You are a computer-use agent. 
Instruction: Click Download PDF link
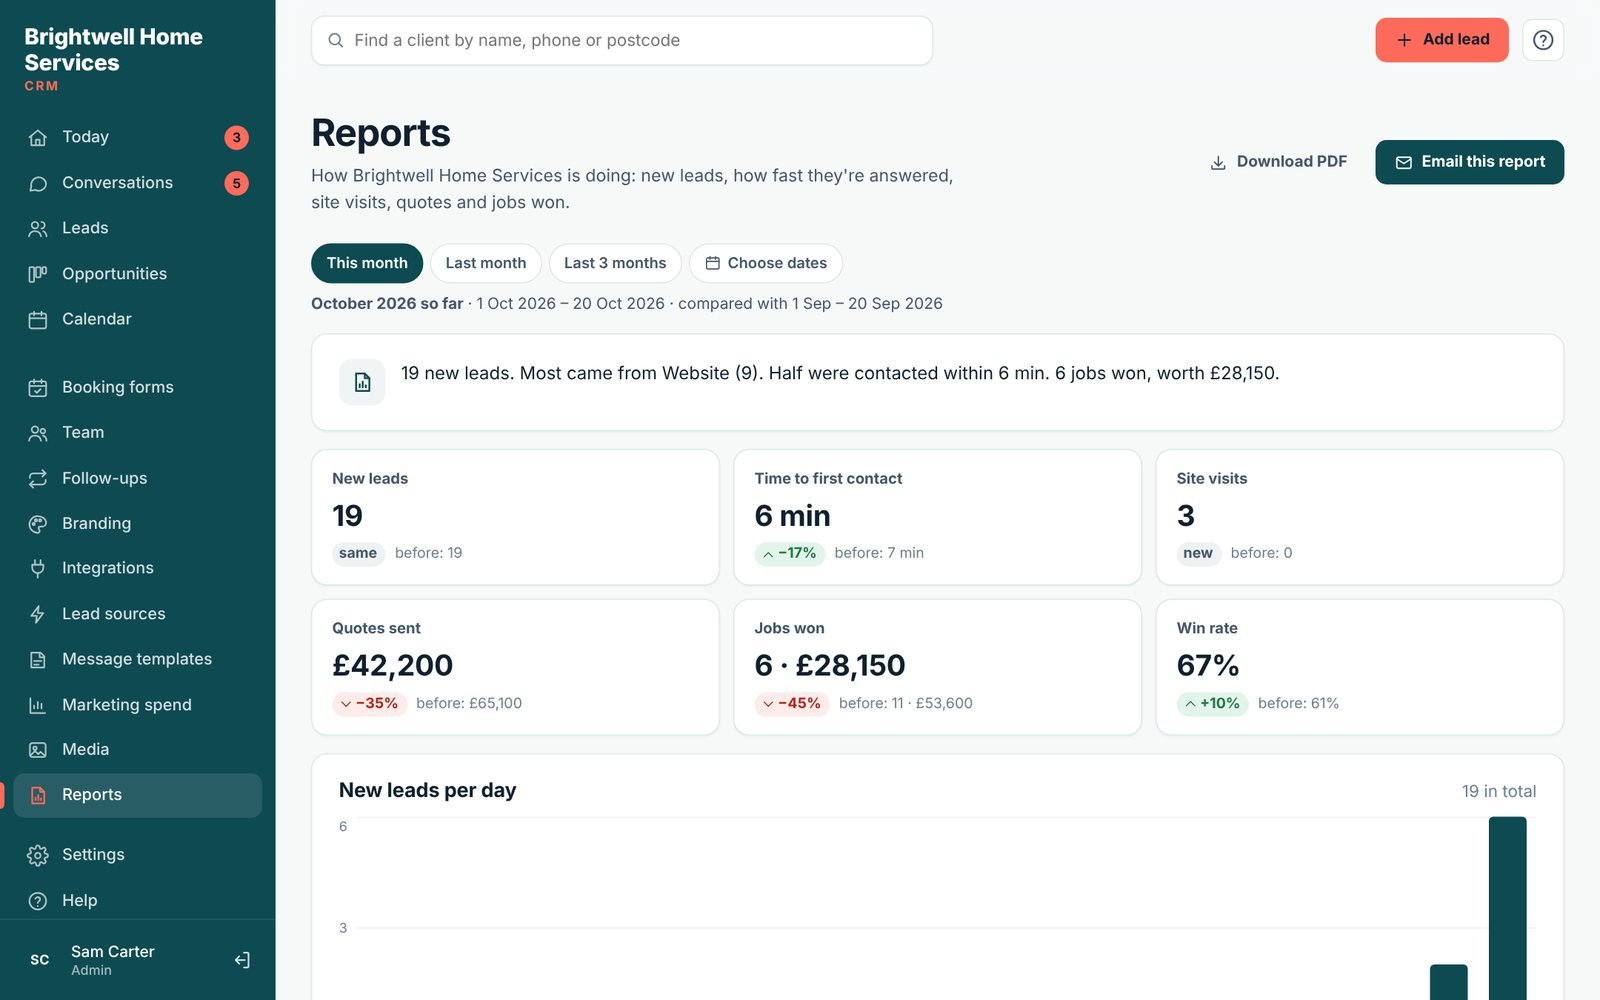point(1278,162)
